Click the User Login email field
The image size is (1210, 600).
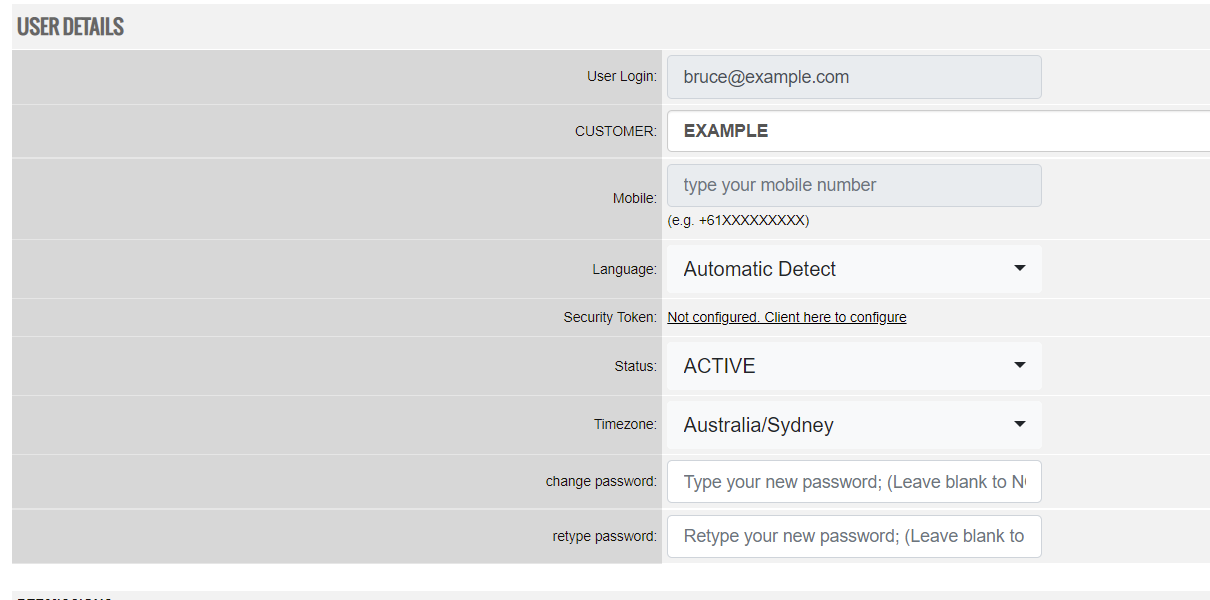[x=854, y=77]
